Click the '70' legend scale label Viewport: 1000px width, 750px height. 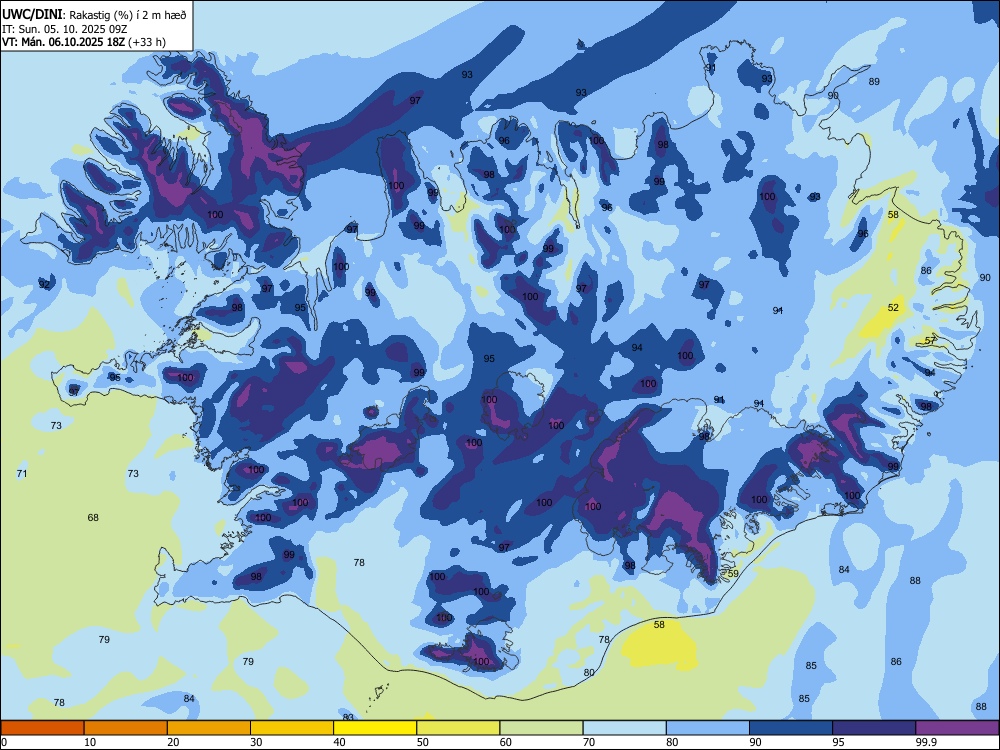coord(589,742)
